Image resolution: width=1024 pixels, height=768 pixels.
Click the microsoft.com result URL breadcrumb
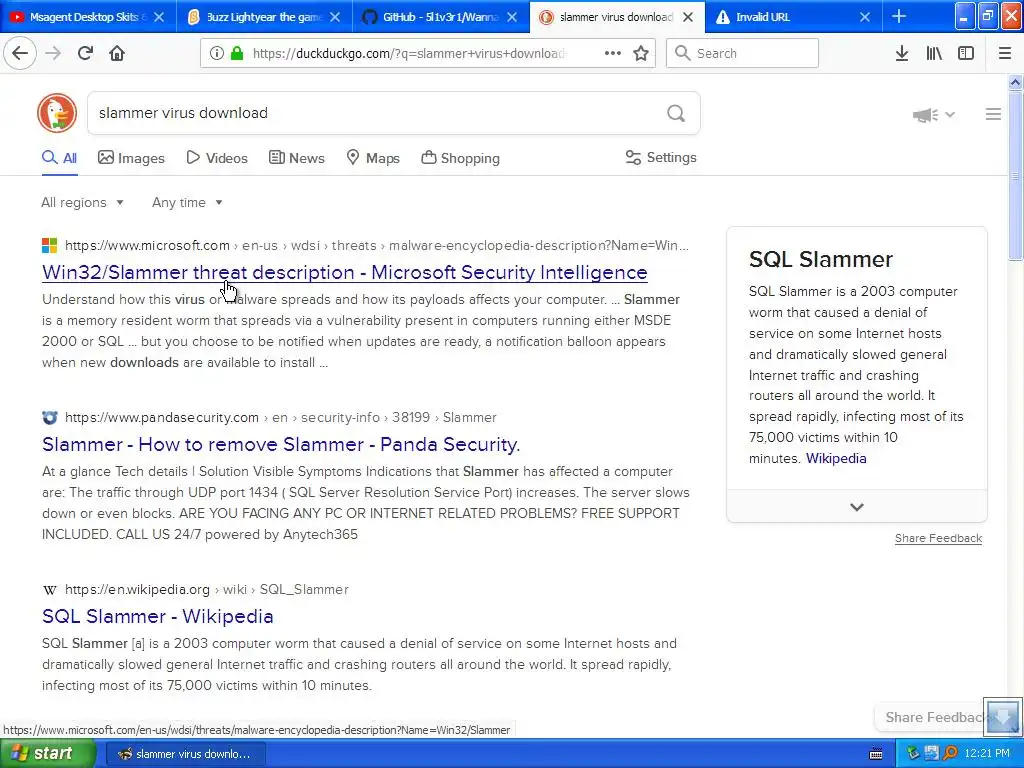click(x=377, y=246)
